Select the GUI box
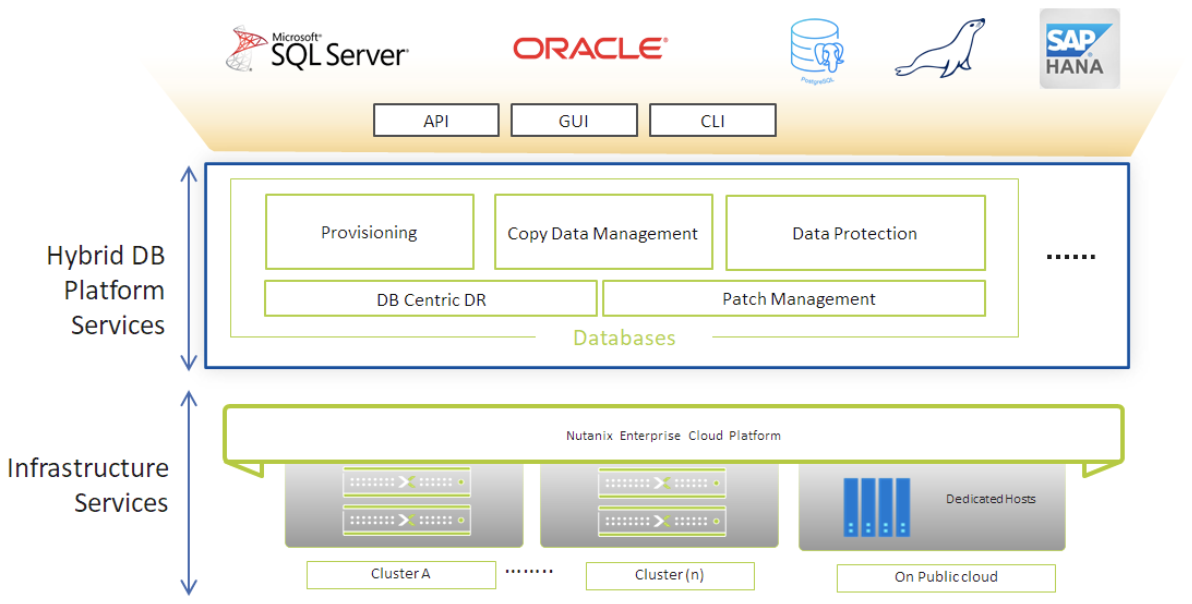Screen dimensions: 1192x604 click(574, 121)
